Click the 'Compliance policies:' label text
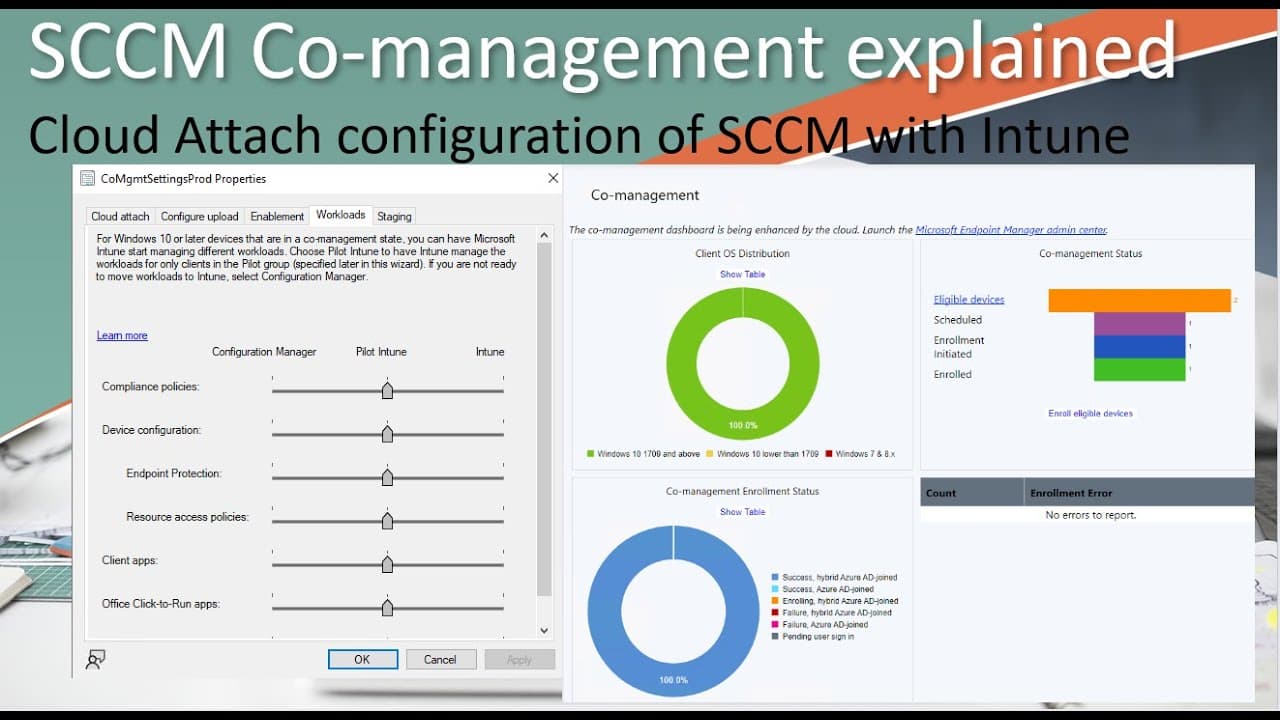 150,386
